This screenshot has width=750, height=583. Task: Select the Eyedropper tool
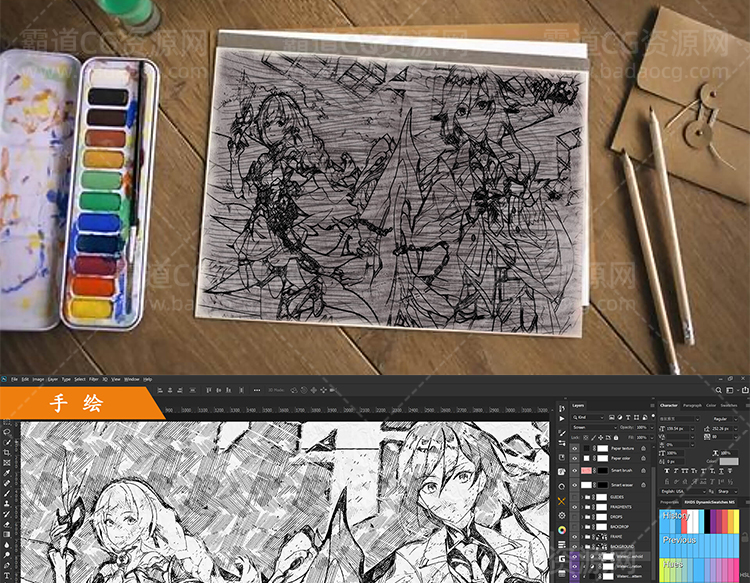tap(7, 473)
